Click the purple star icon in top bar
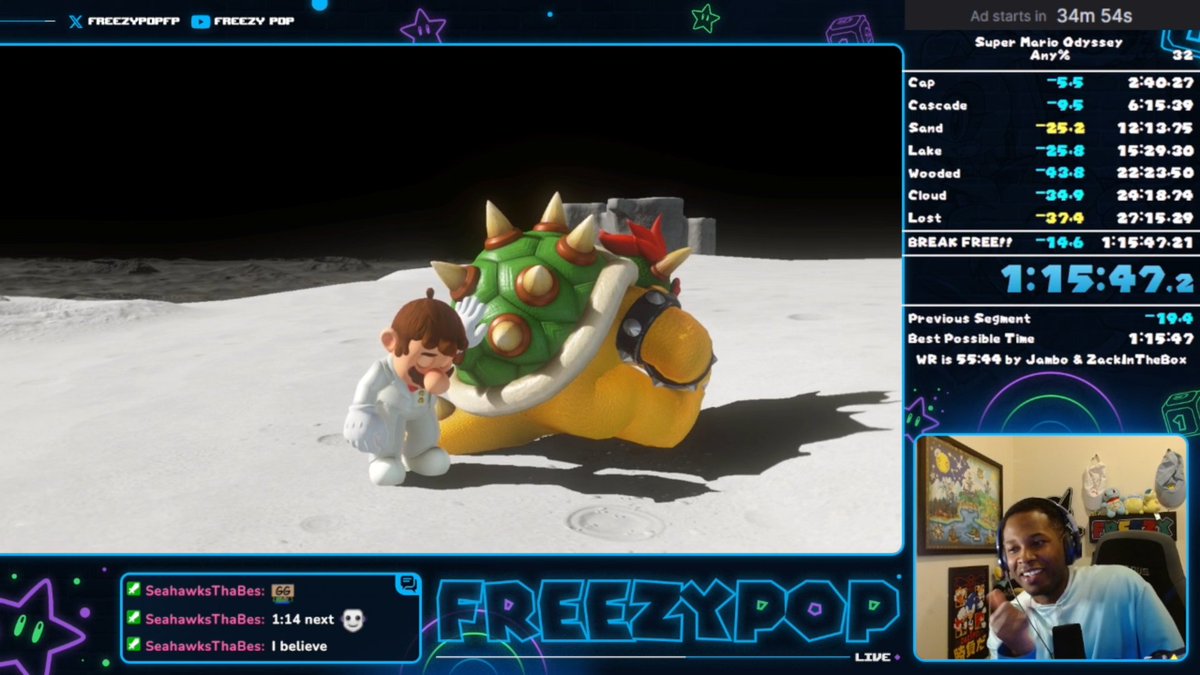The height and width of the screenshot is (675, 1200). (x=423, y=25)
